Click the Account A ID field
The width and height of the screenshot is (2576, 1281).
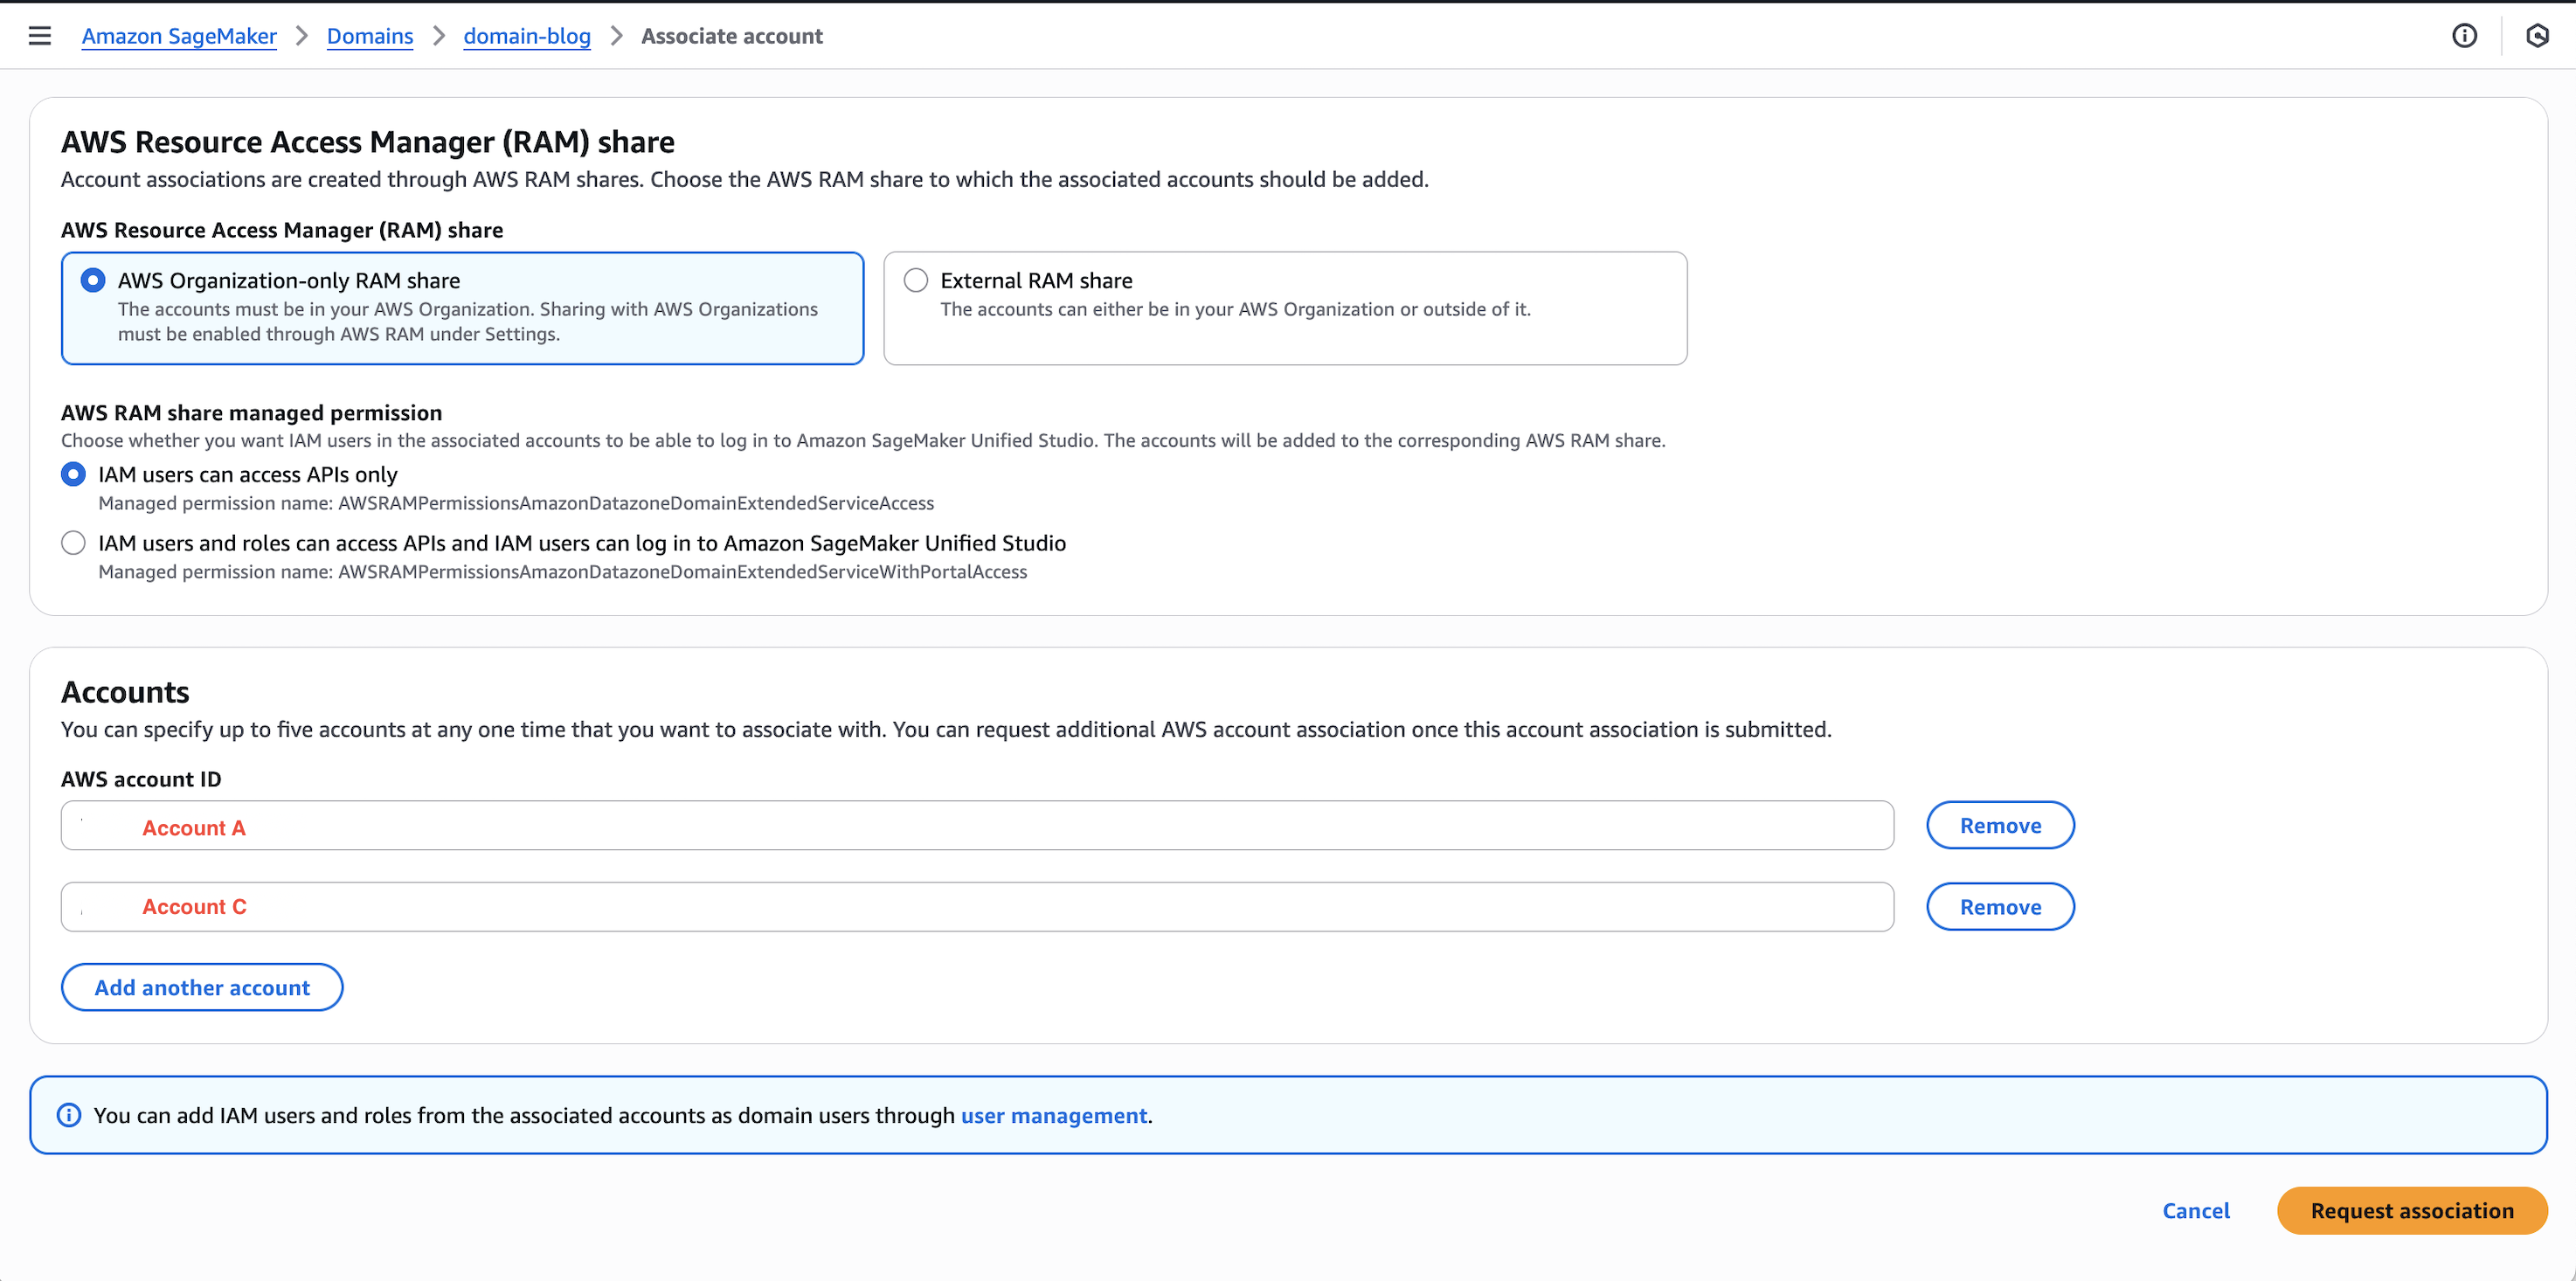point(976,826)
